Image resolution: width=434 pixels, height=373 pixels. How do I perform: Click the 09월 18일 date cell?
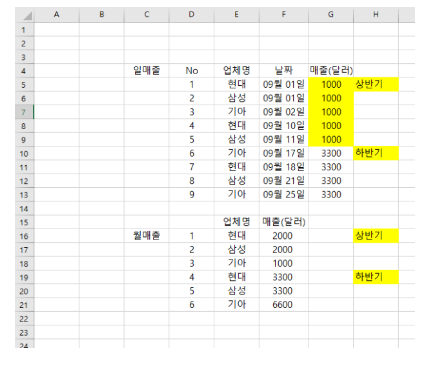284,167
